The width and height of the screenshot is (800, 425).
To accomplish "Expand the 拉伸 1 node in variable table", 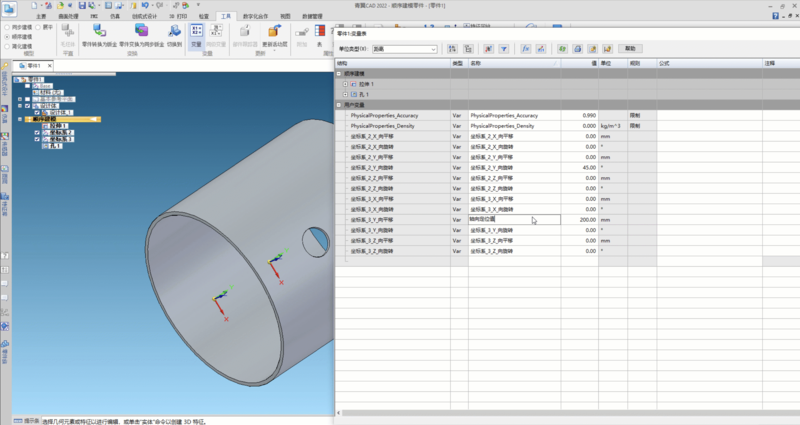I will tap(345, 84).
